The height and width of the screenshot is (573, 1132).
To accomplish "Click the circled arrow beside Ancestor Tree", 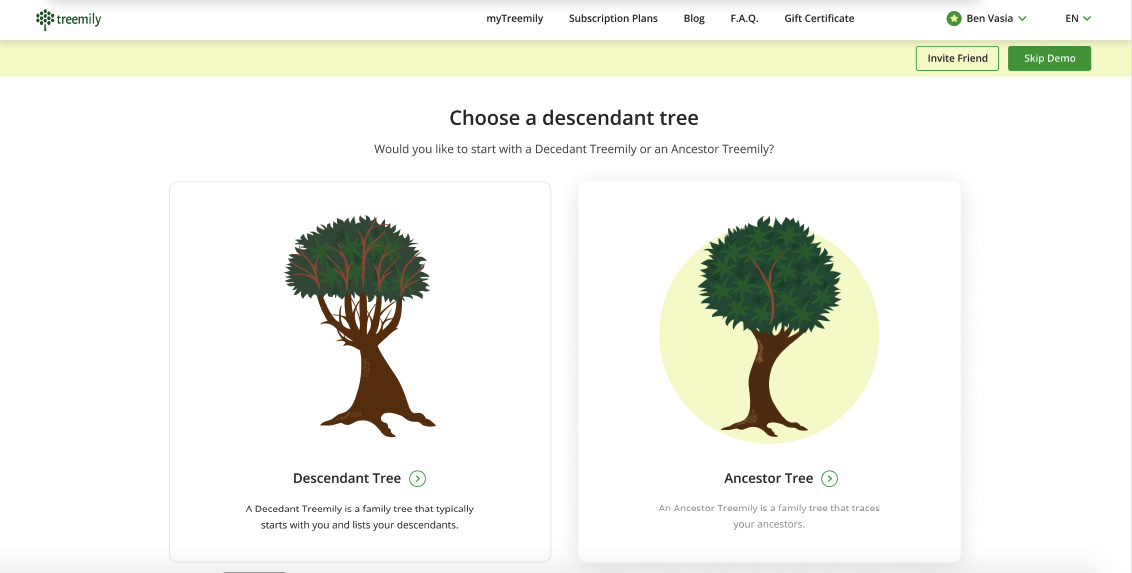I will point(829,479).
